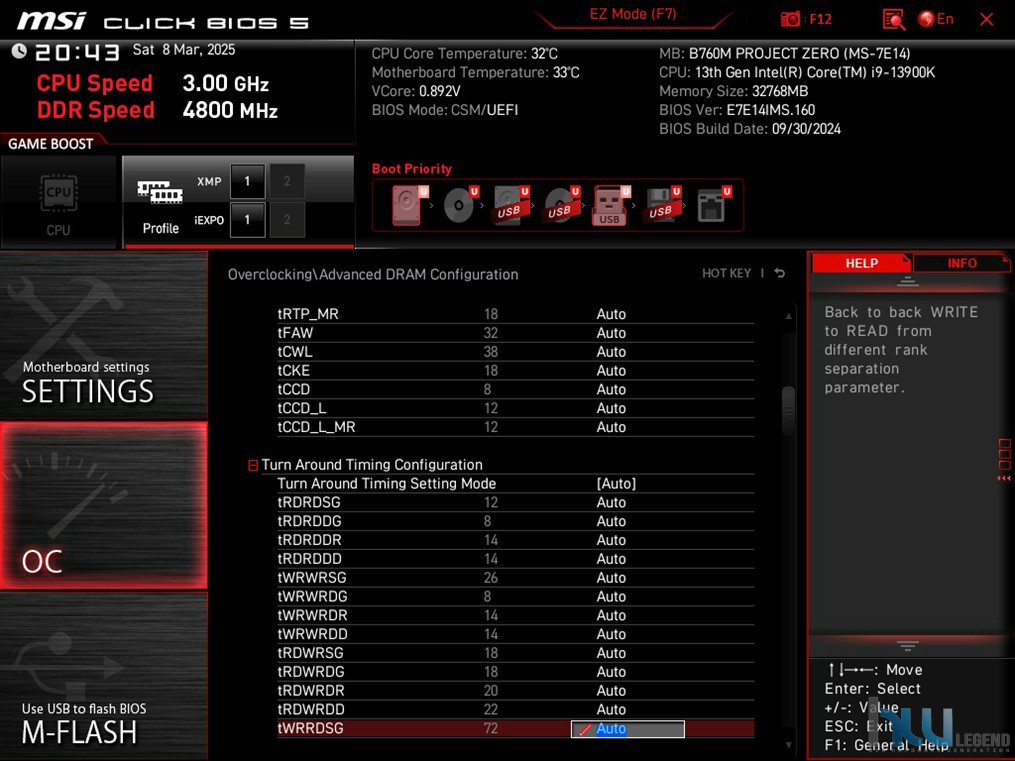
Task: Select the tRDWRDG row
Action: [x=516, y=671]
